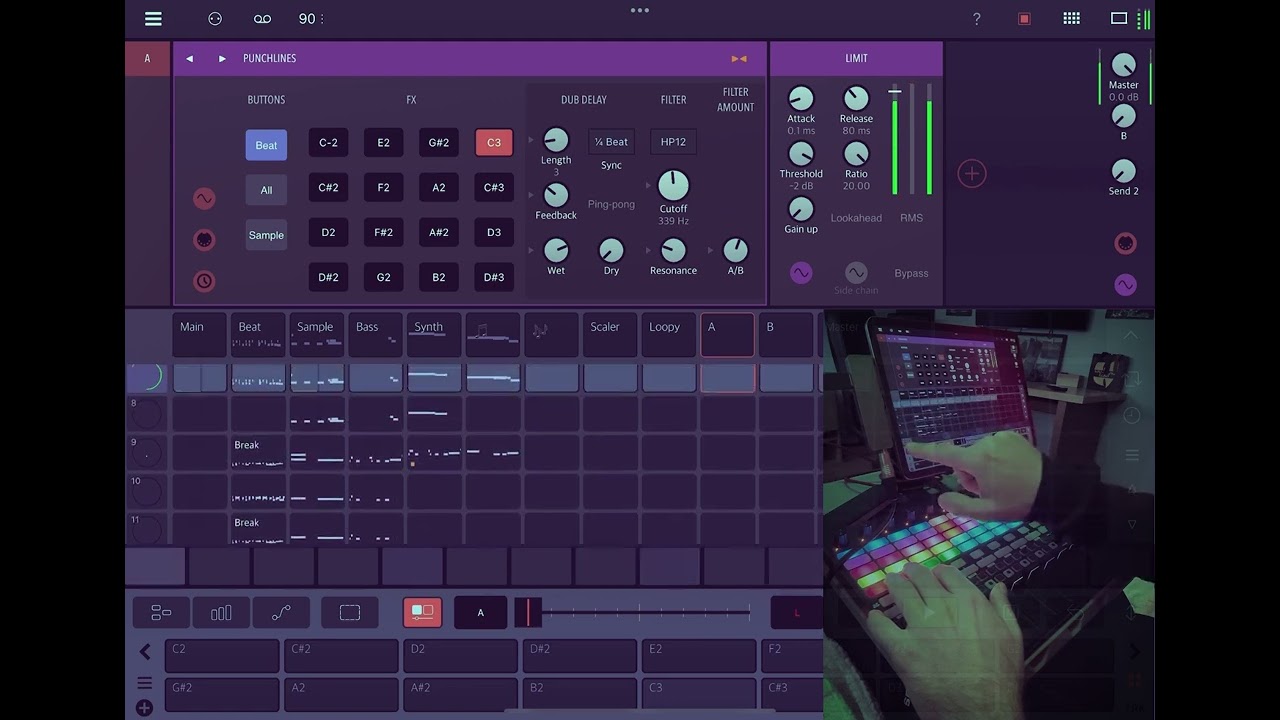Click the purple wave icon in Limit module

click(801, 273)
